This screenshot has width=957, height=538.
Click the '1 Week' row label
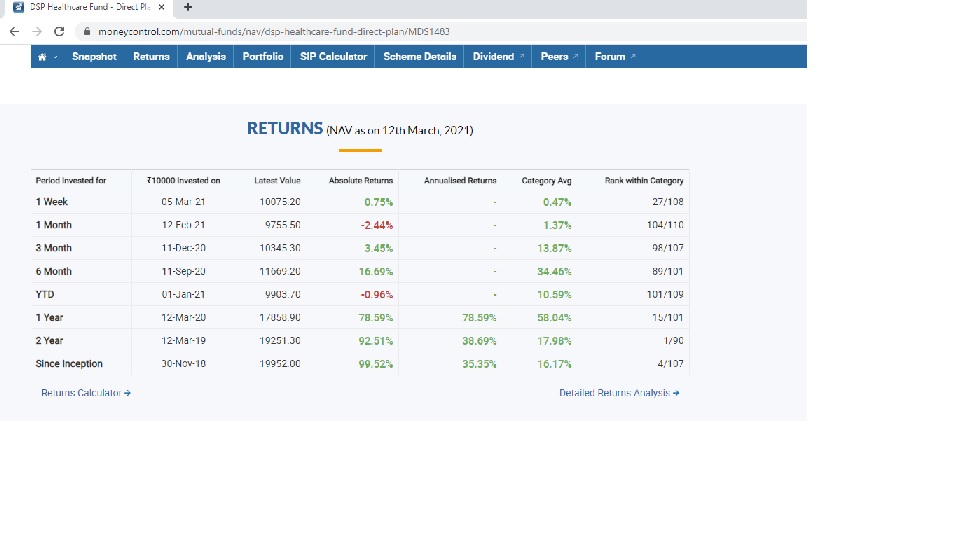point(51,202)
